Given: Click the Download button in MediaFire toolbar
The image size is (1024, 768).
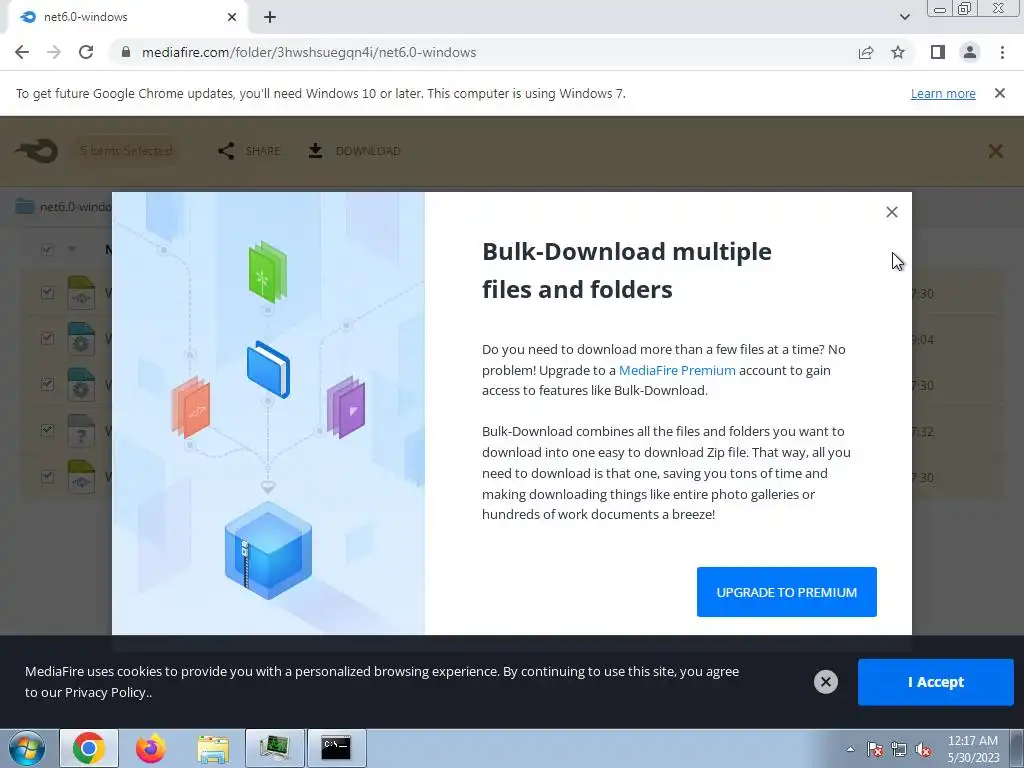Looking at the screenshot, I should tap(355, 151).
